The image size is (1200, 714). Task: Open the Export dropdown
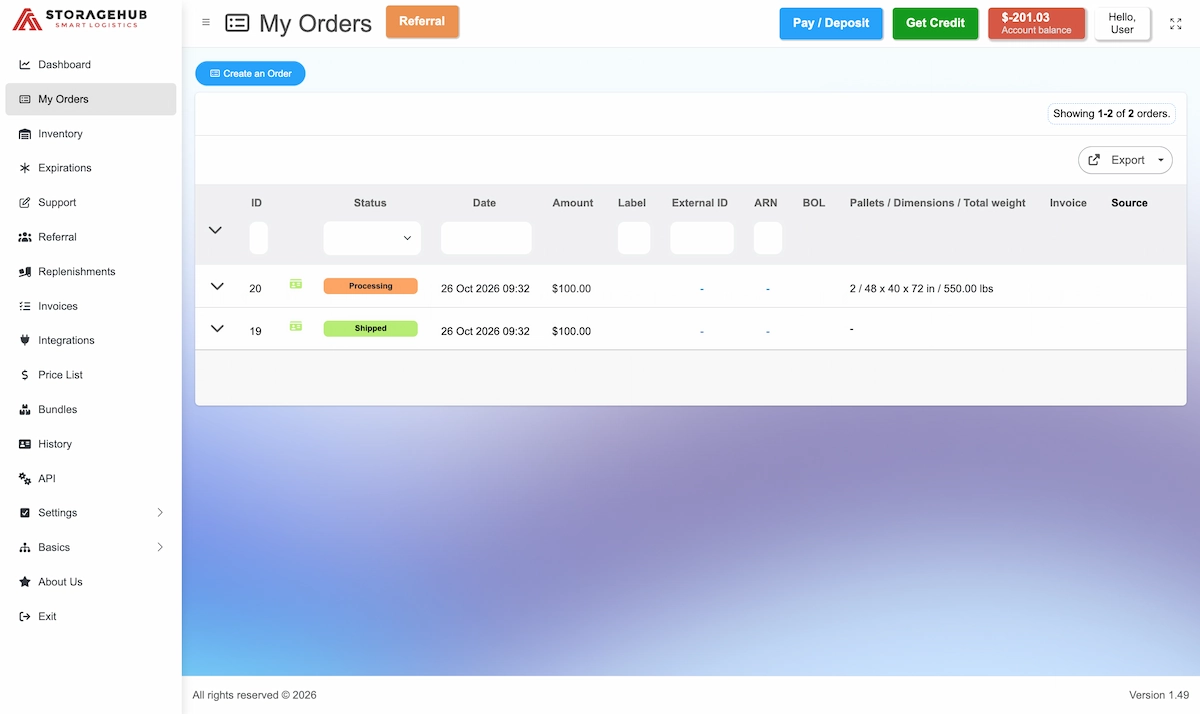[1125, 160]
